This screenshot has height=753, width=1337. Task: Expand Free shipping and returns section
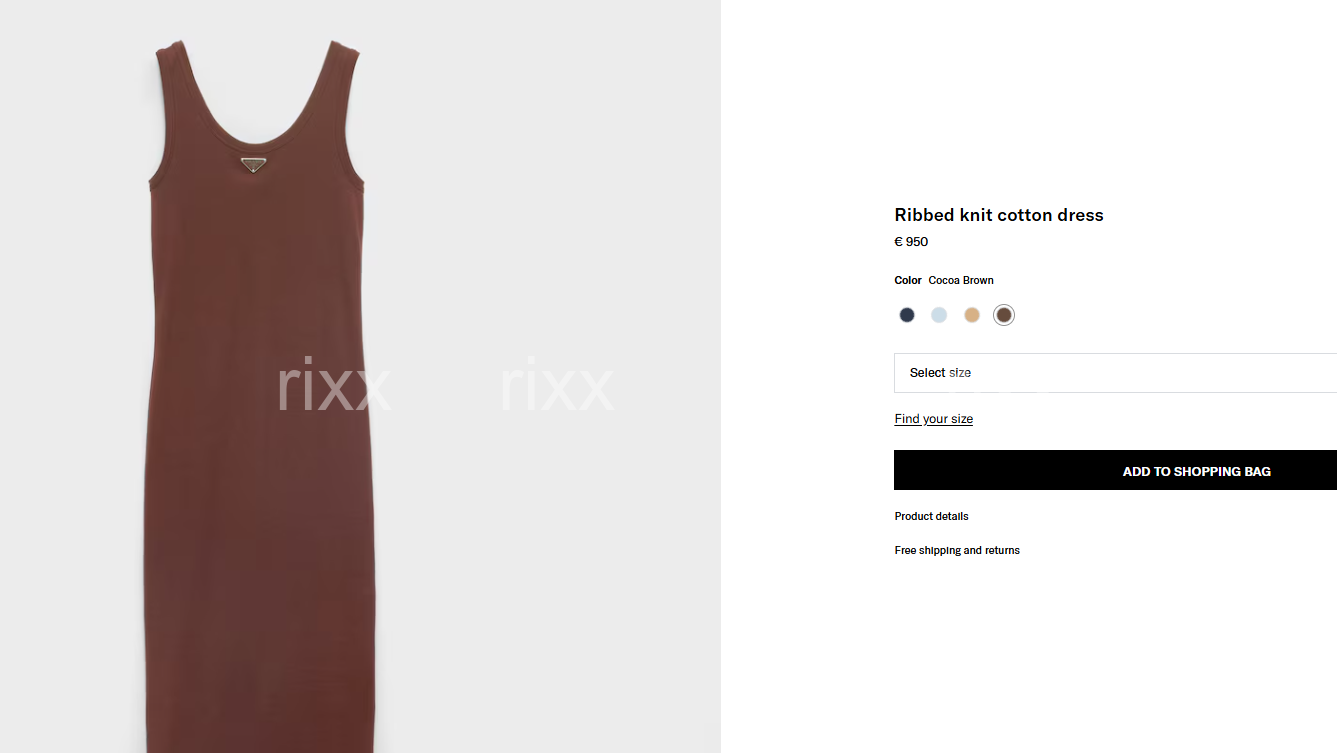pos(957,551)
